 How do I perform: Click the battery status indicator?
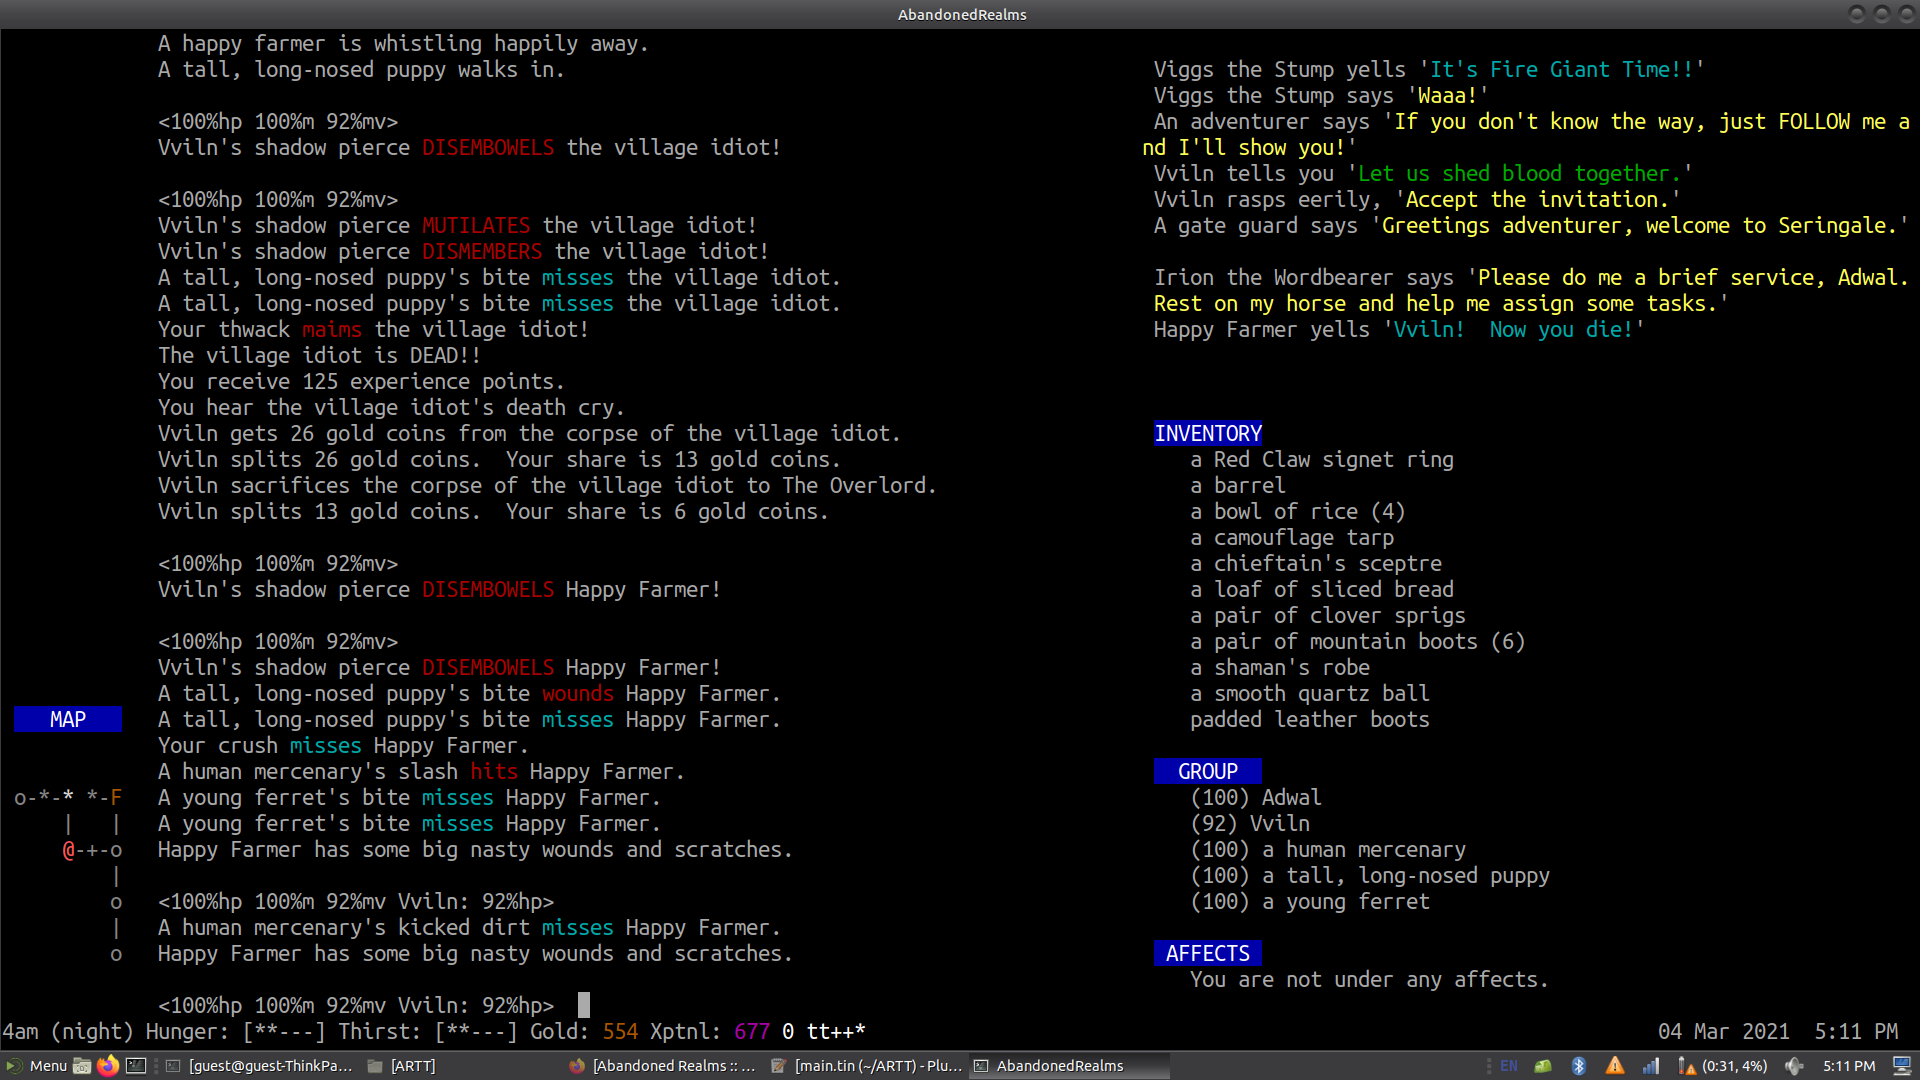[1722, 1066]
